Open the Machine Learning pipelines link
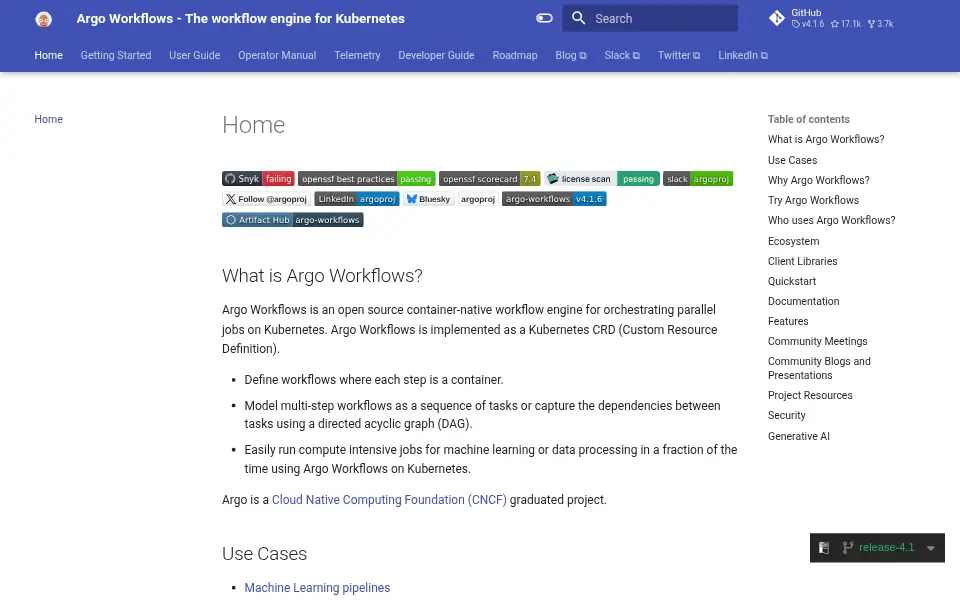Viewport: 960px width, 600px height. [x=317, y=588]
